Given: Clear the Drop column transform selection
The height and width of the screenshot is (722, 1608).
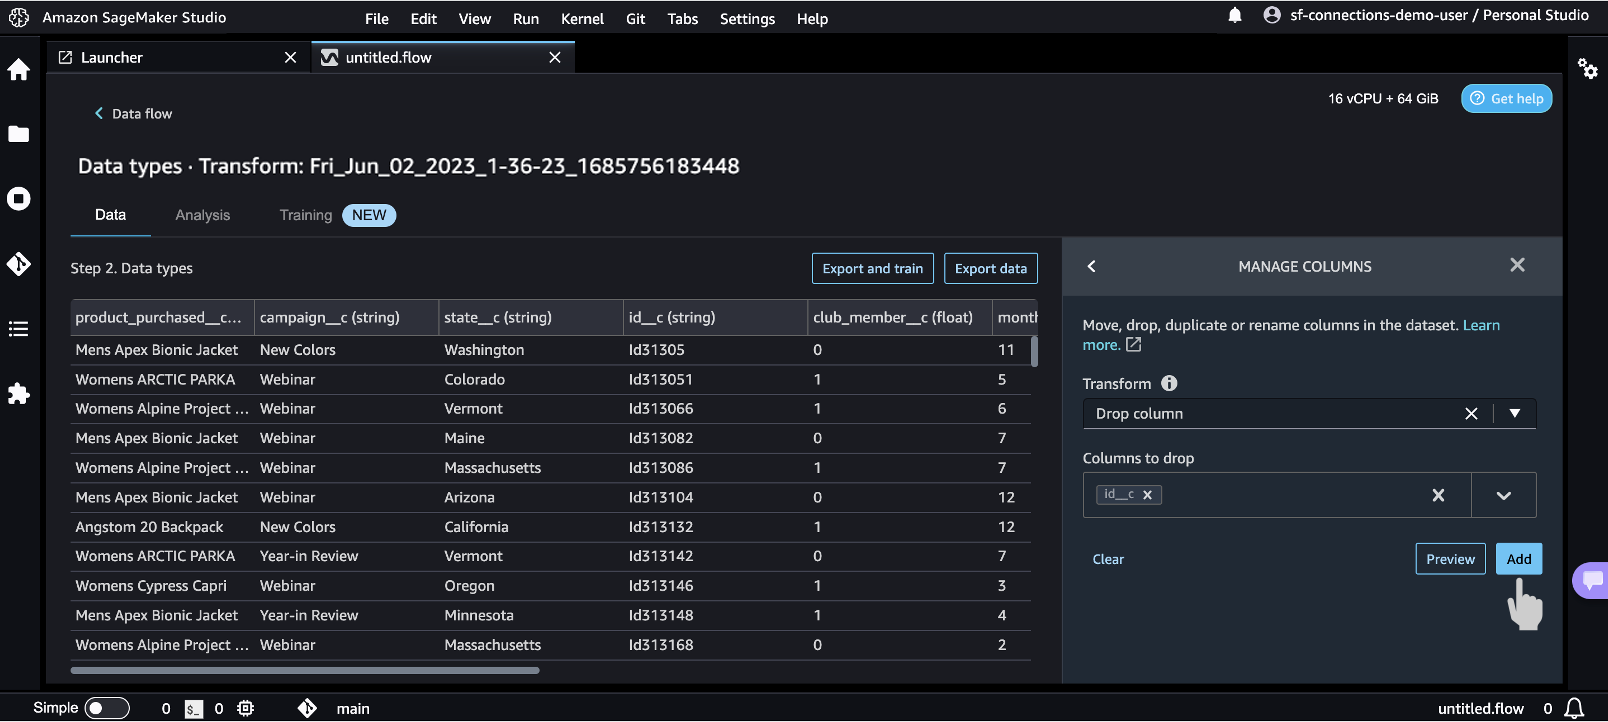Looking at the screenshot, I should pos(1471,414).
